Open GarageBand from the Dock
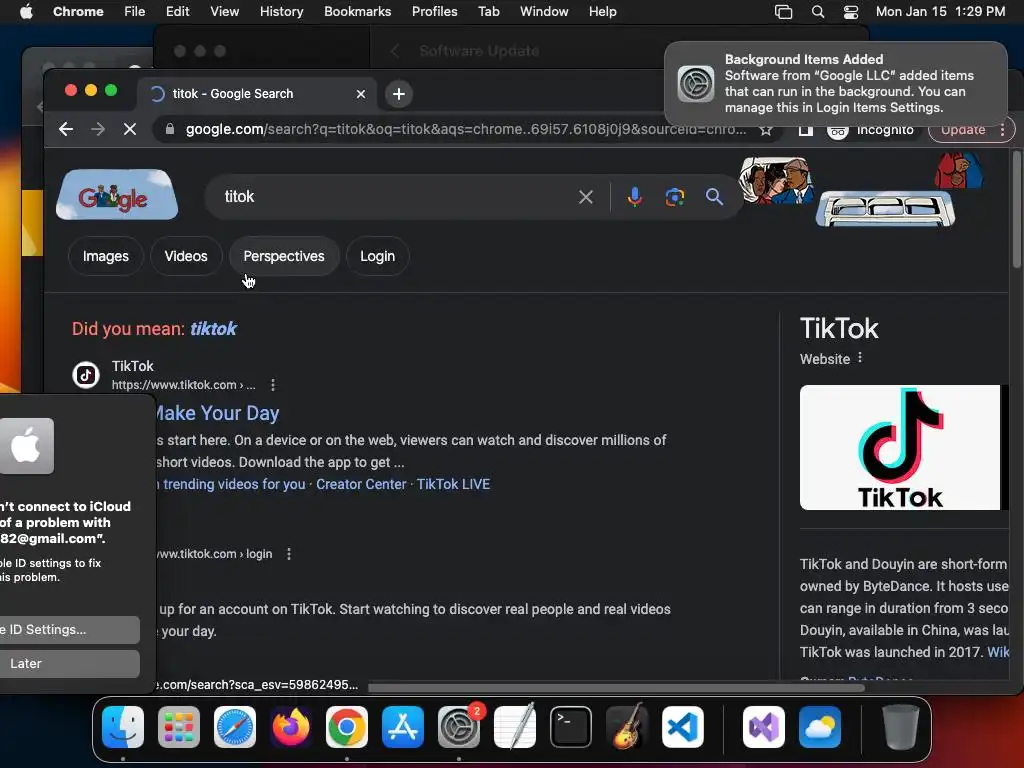This screenshot has height=768, width=1024. coord(627,727)
